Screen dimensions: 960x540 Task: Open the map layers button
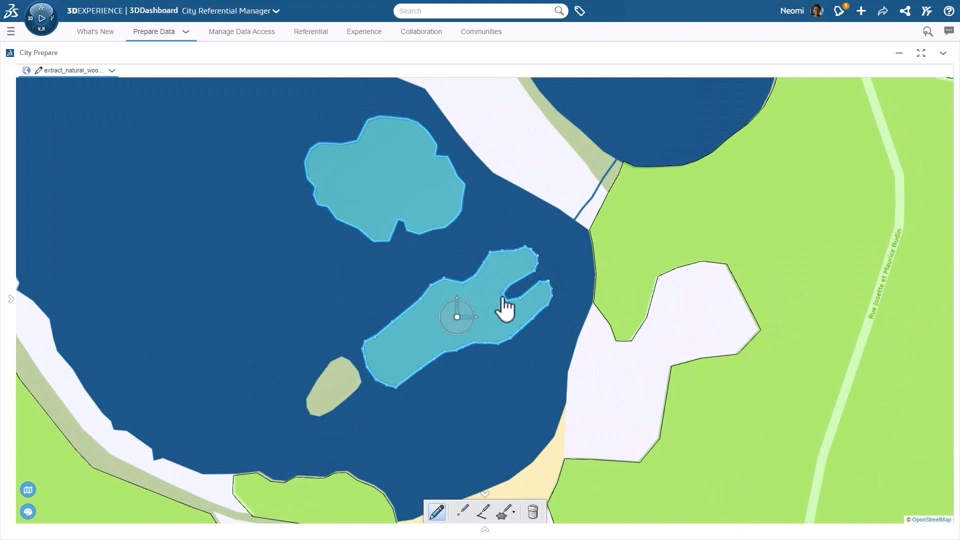[28, 490]
